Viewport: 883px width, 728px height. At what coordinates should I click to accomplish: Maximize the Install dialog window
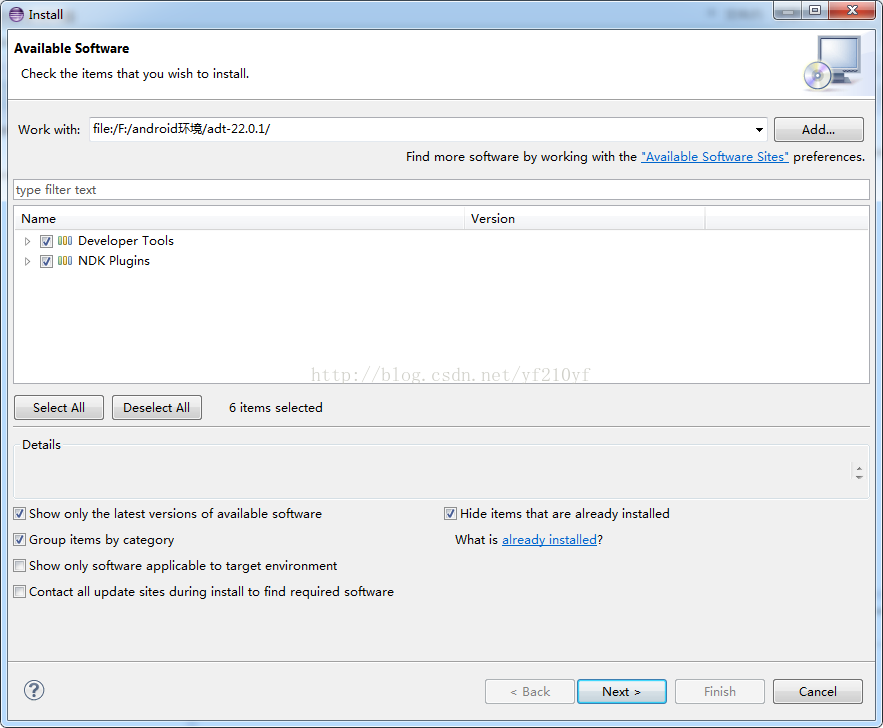[815, 10]
